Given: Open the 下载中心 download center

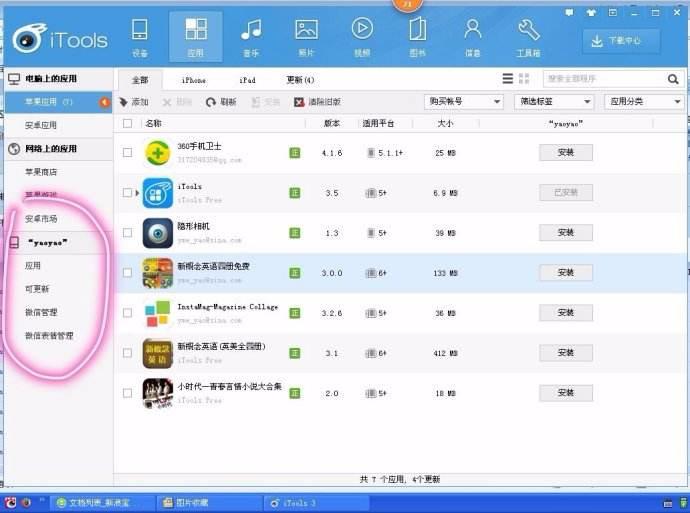Looking at the screenshot, I should pos(621,41).
